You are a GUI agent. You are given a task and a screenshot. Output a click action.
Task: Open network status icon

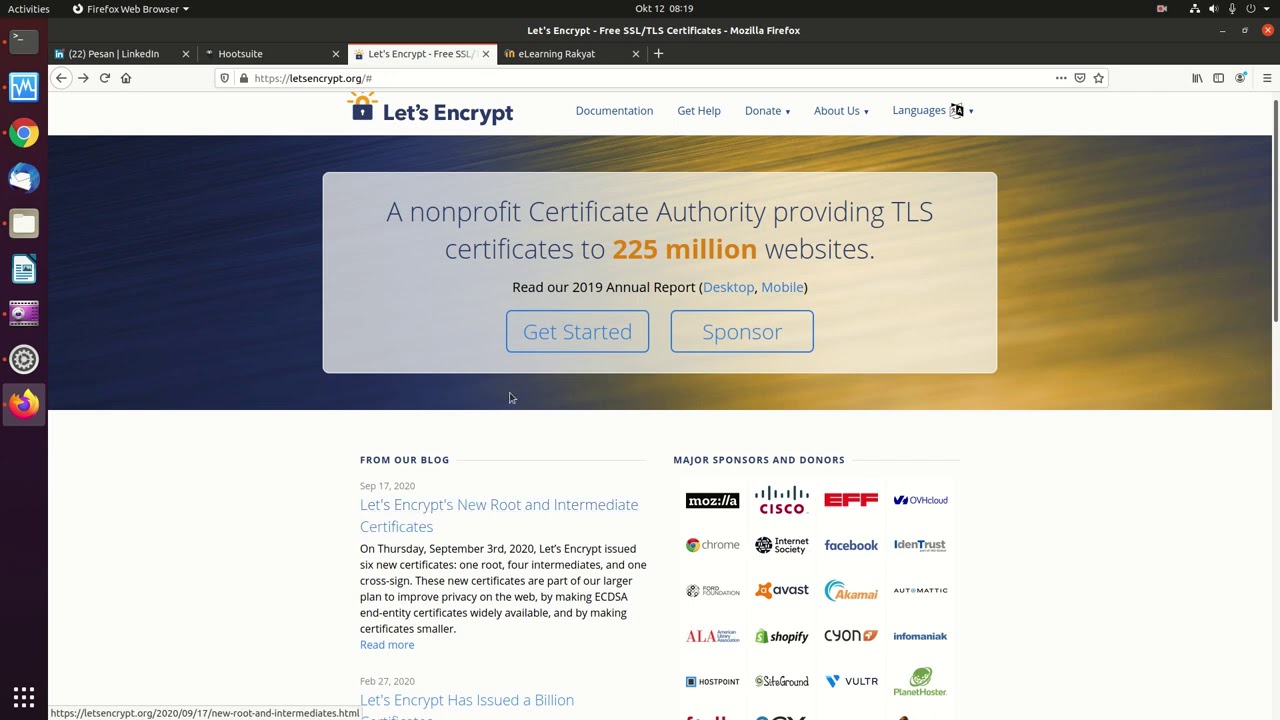pos(1195,9)
